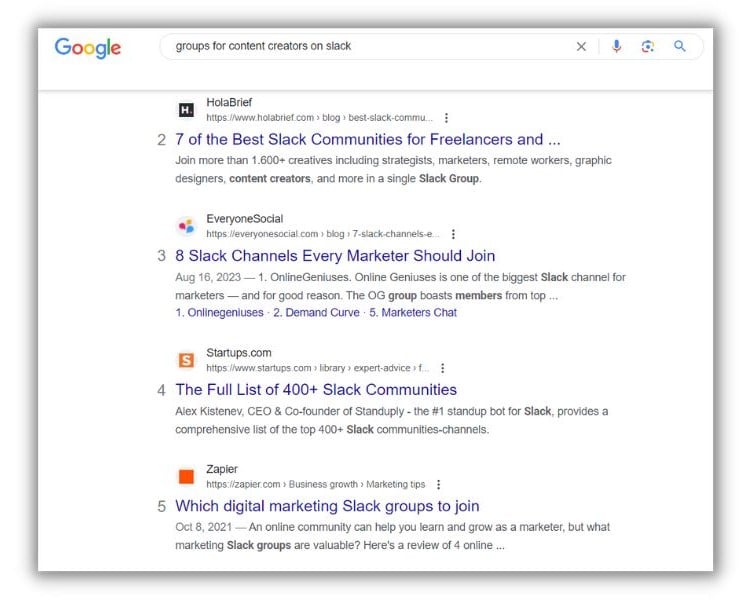
Task: Open more options for Startups.com result
Action: click(443, 368)
